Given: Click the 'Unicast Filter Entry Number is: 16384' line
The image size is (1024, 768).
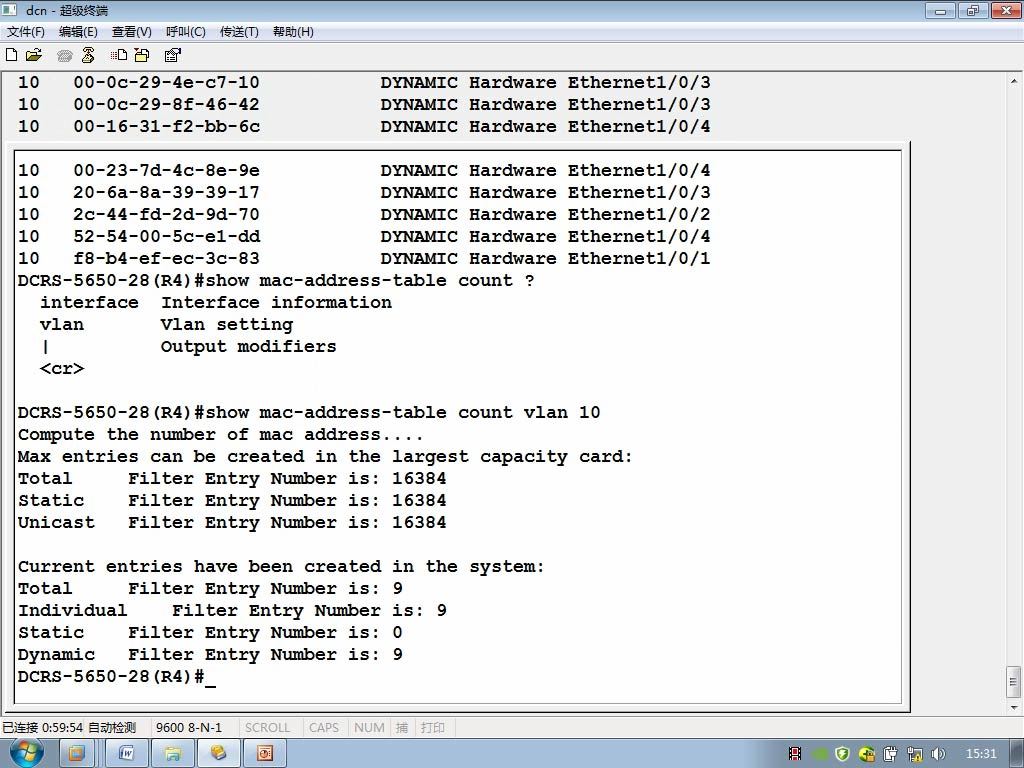Looking at the screenshot, I should [x=232, y=522].
